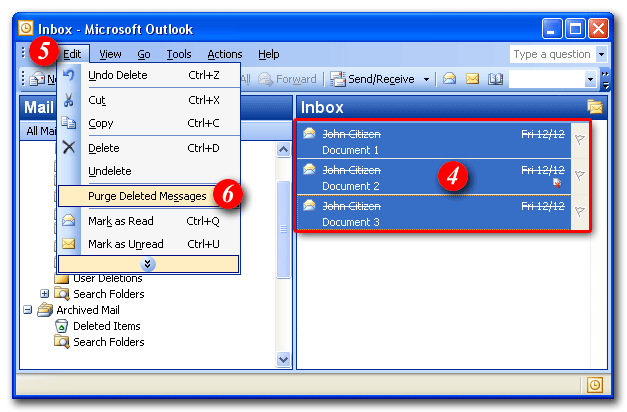Toggle the flag on Document 1 message
Viewport: 627px width, 412px height.
(x=579, y=141)
